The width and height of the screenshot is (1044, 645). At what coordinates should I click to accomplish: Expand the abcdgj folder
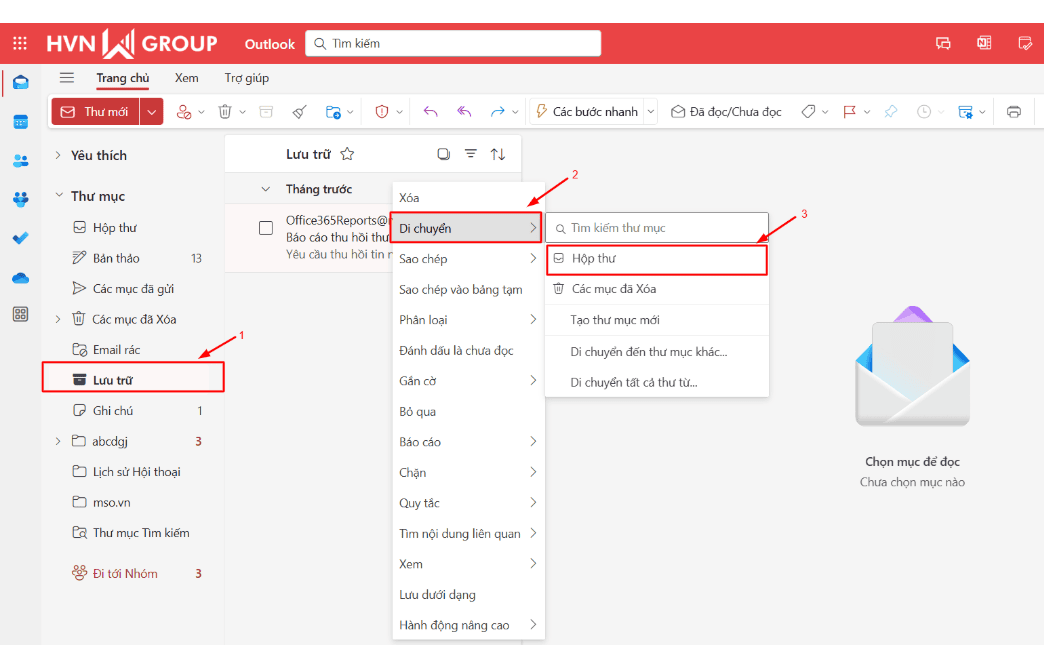(x=58, y=441)
